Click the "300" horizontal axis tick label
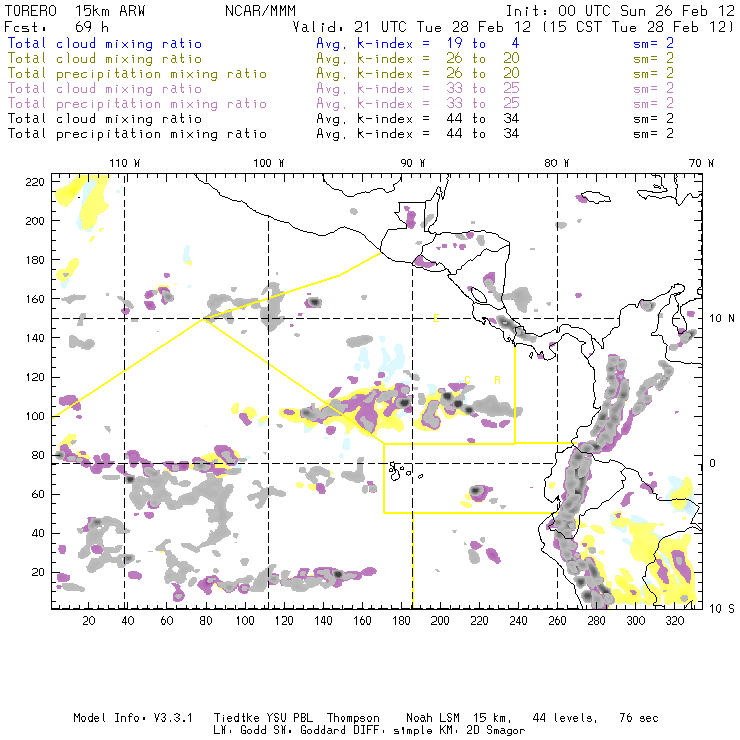Image resolution: width=740 pixels, height=740 pixels. (x=636, y=621)
